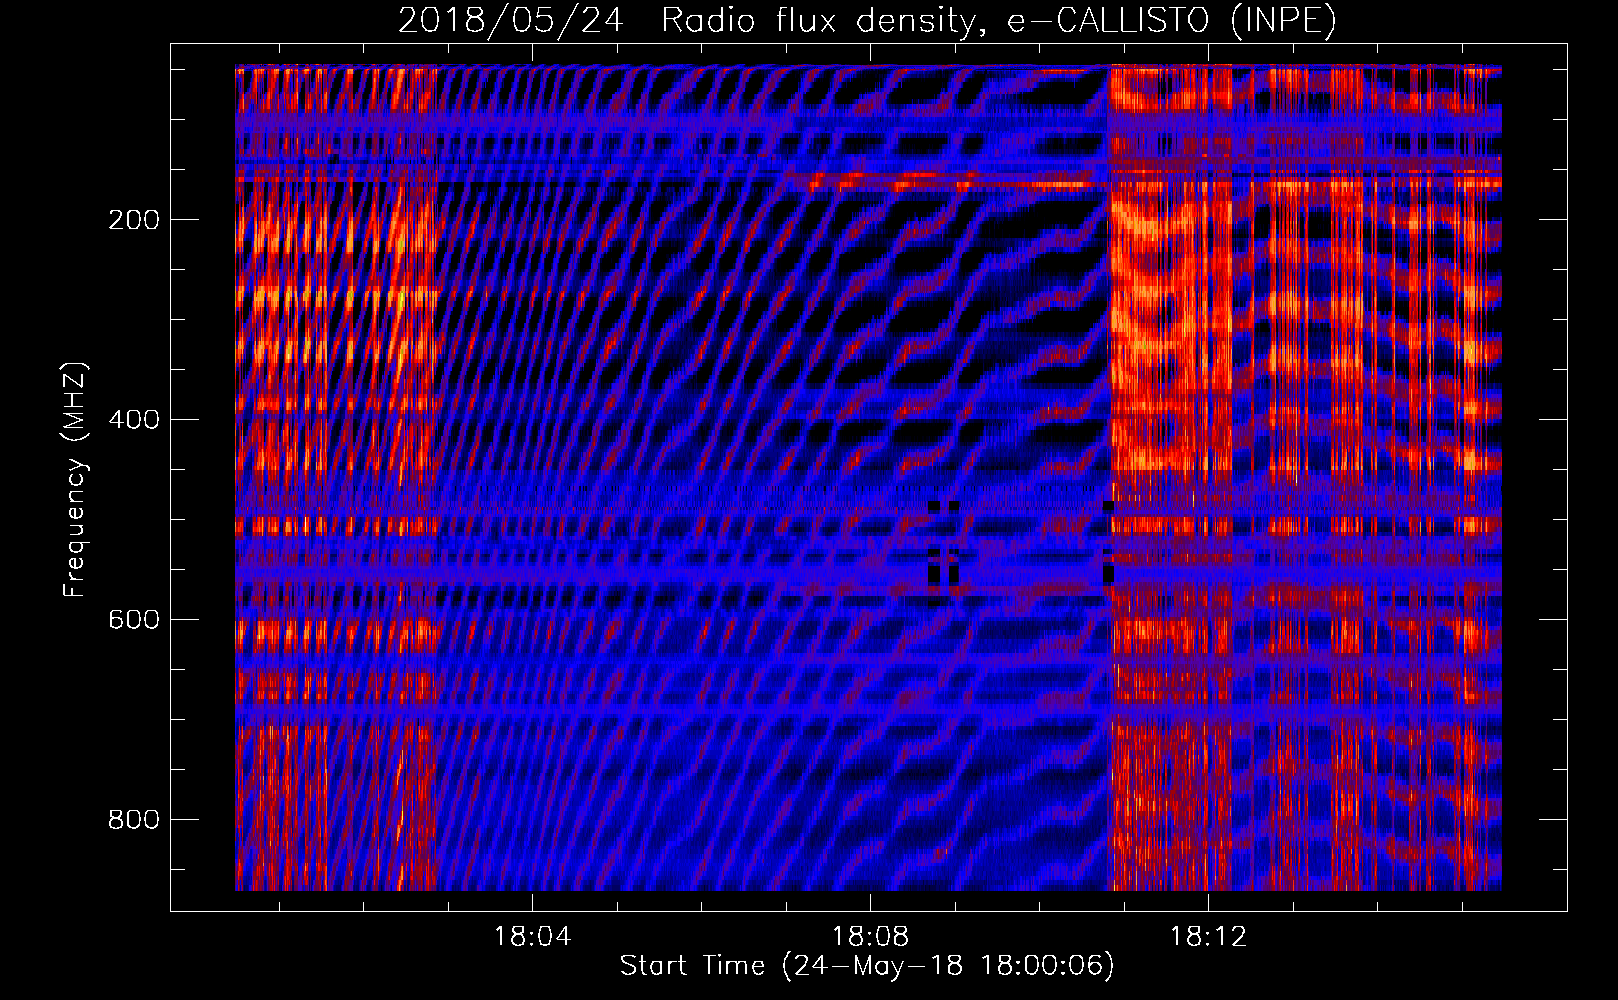Click the '400' frequency tick label
1618x1000 pixels.
134,420
